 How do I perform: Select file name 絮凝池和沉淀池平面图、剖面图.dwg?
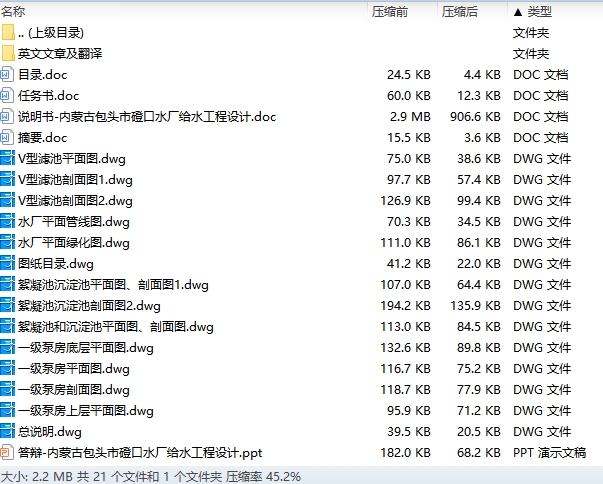115,326
